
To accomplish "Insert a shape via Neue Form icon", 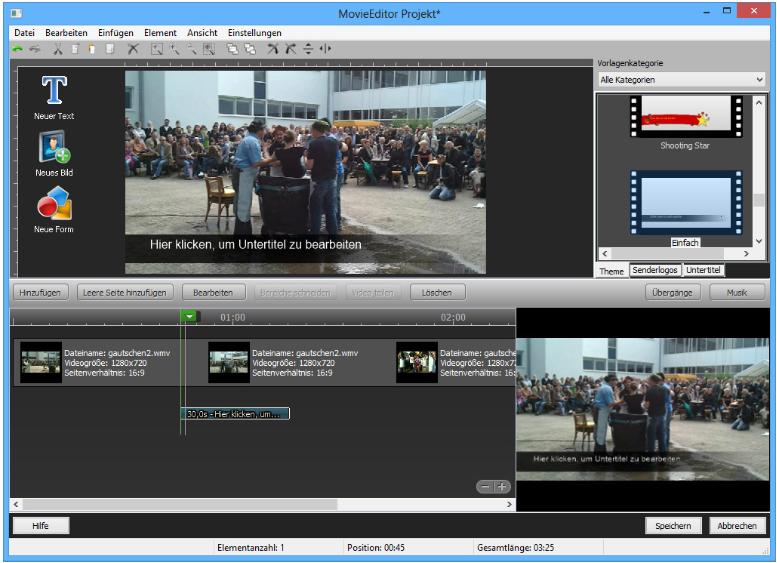I will coord(53,204).
